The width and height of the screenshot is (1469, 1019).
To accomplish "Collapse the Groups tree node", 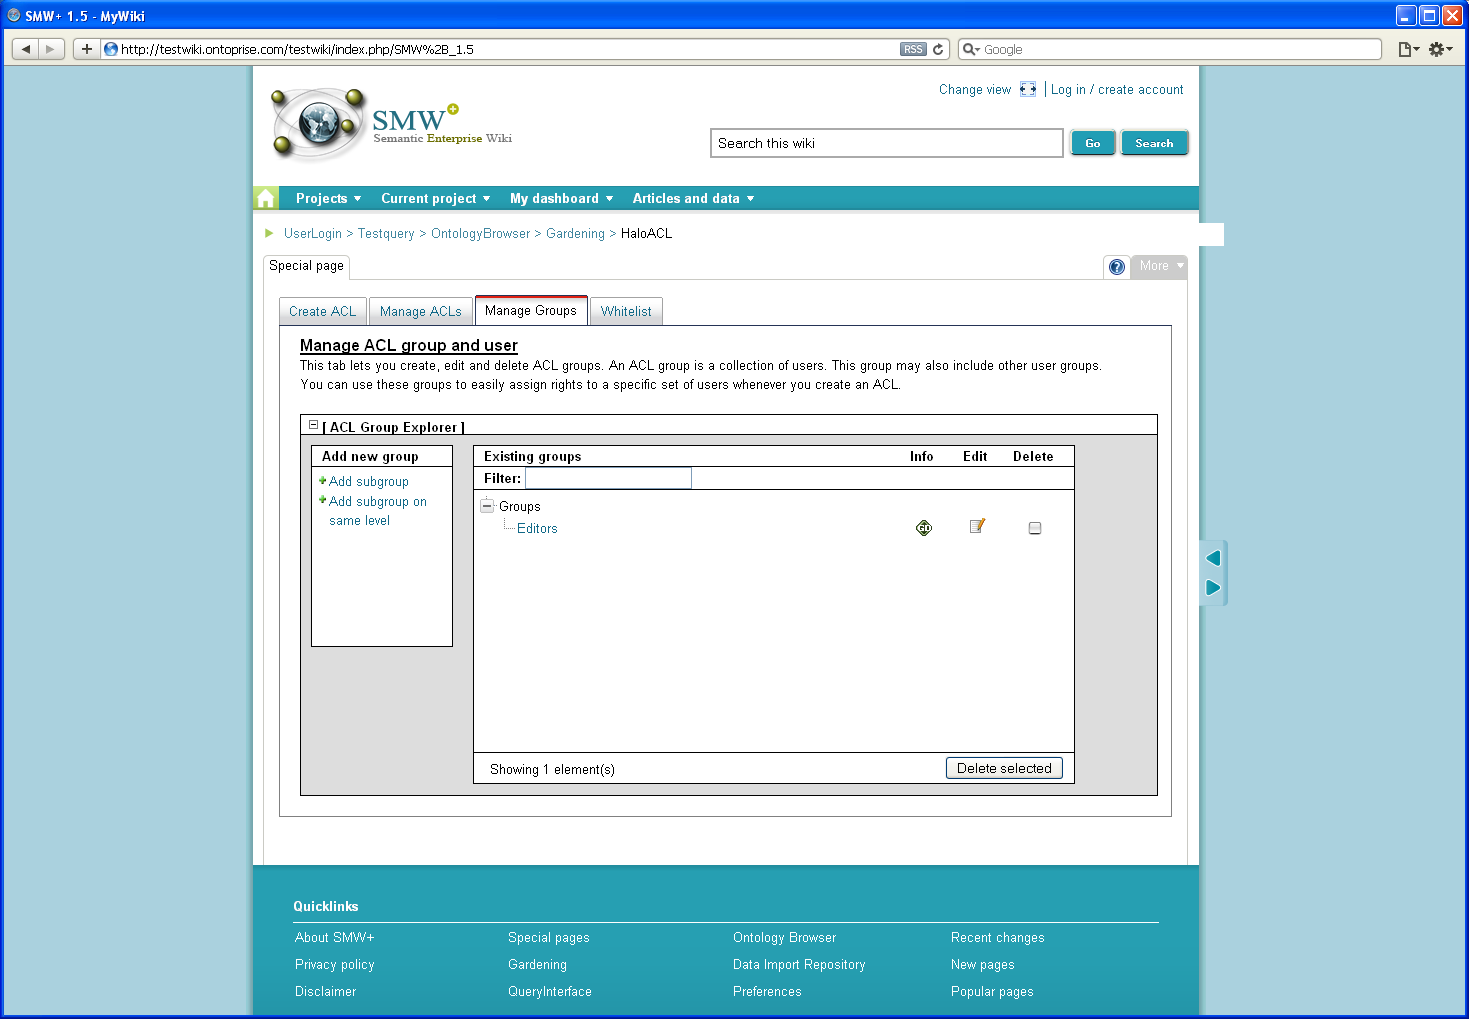I will 487,506.
